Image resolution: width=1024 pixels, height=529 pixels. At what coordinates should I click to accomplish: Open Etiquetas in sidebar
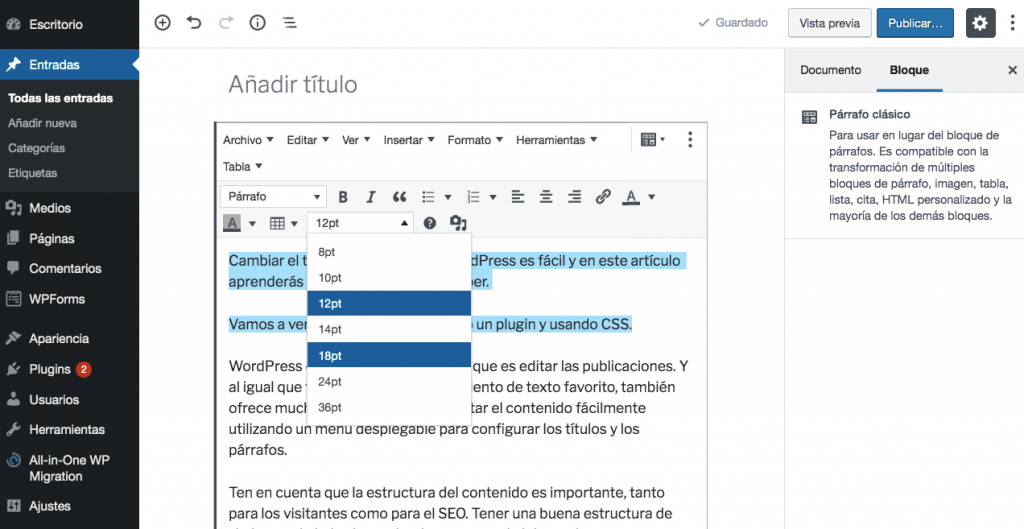(x=33, y=173)
